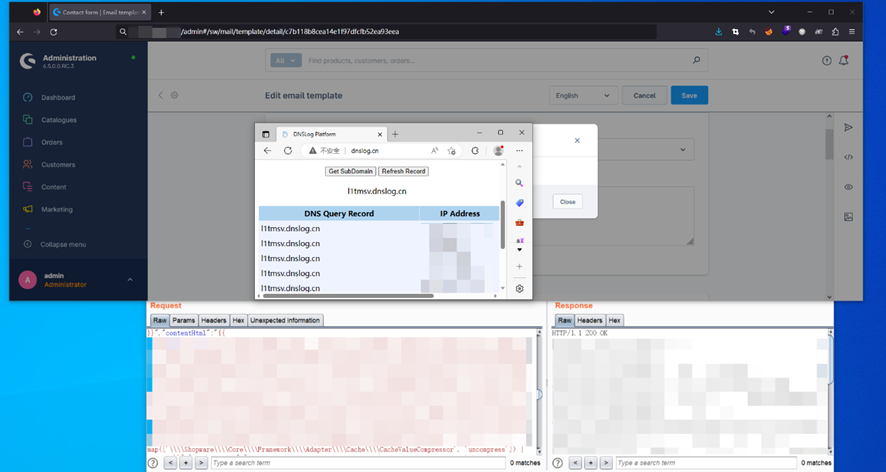Viewport: 886px width, 472px height.
Task: Click Refresh Record in DNSLog window
Action: click(x=403, y=171)
